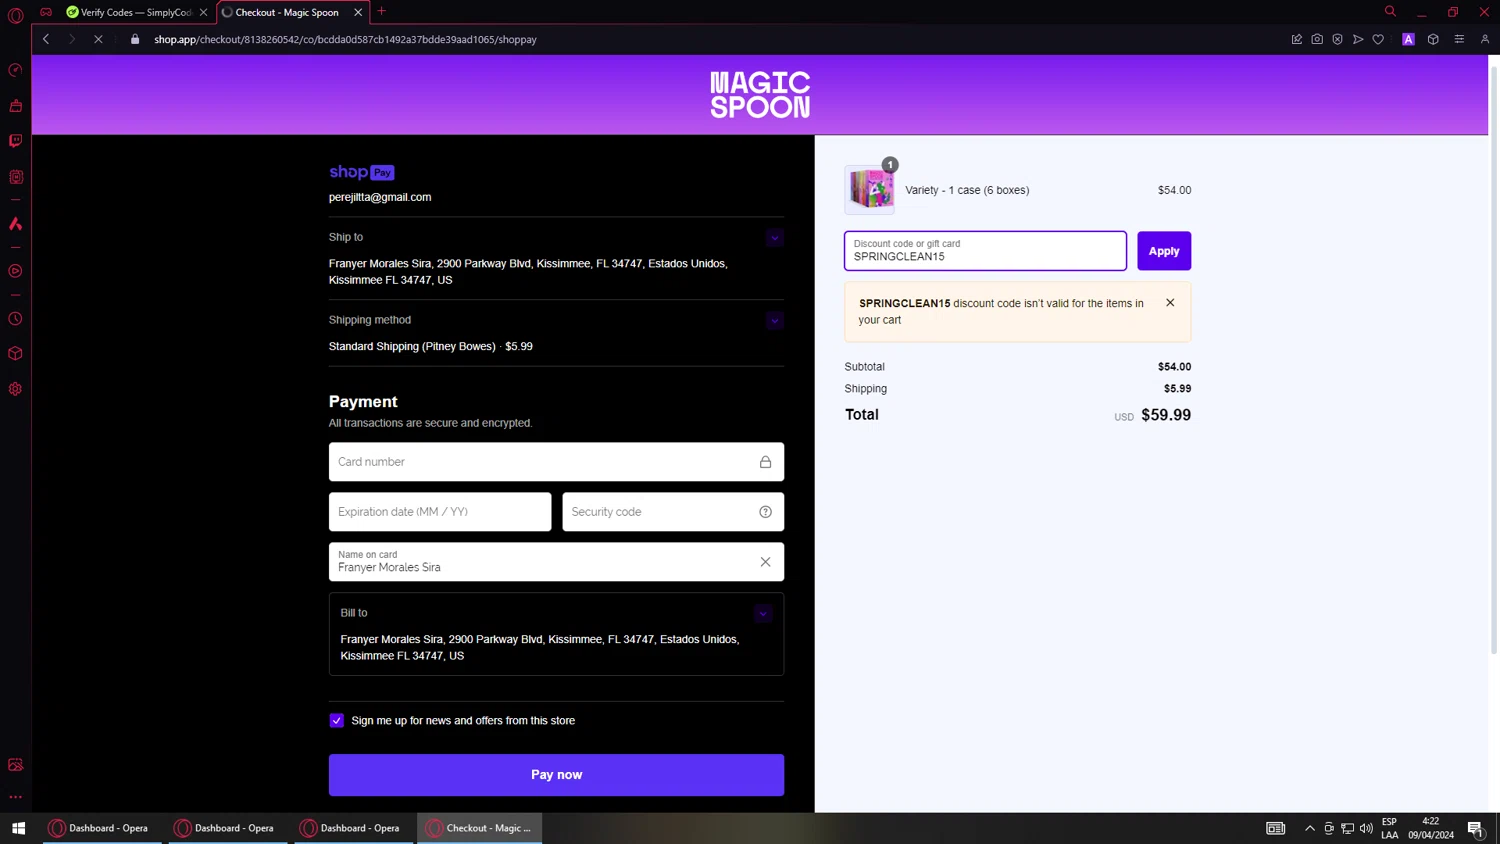Open the Windows notification center

[1475, 828]
